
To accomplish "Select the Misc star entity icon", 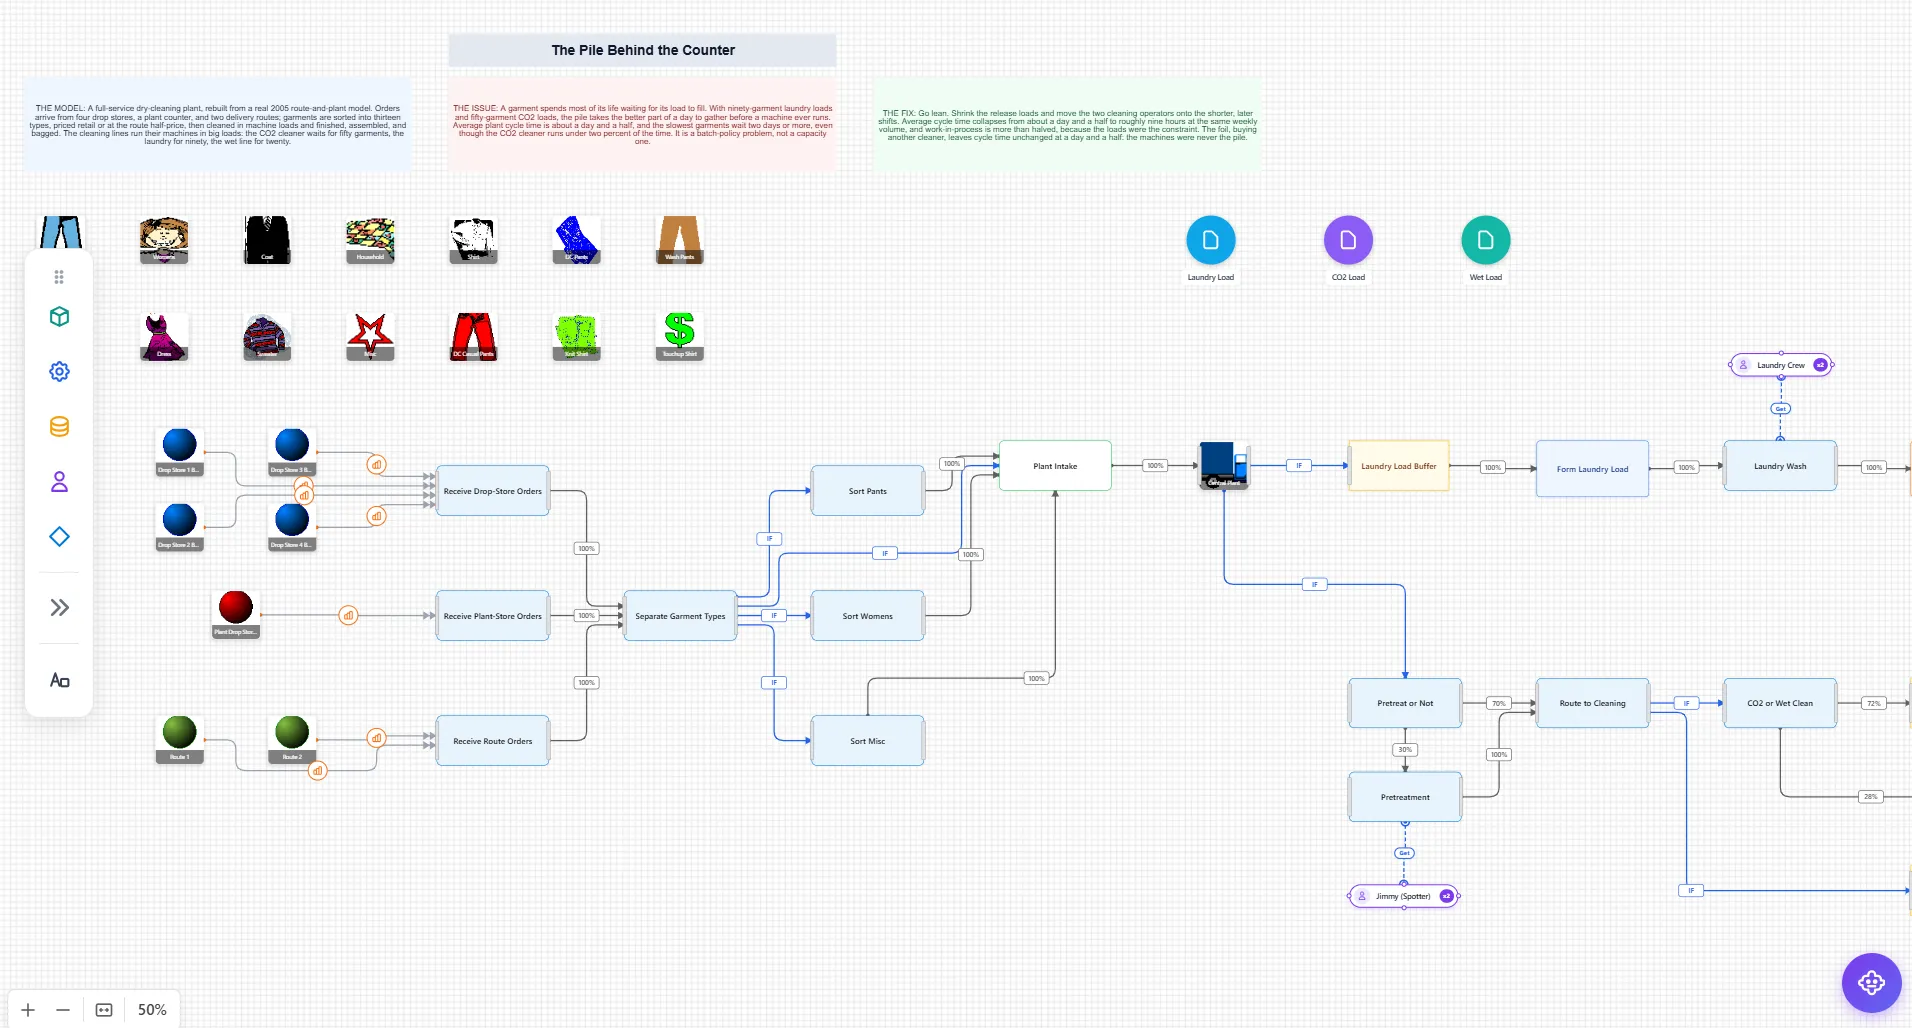I will point(370,337).
